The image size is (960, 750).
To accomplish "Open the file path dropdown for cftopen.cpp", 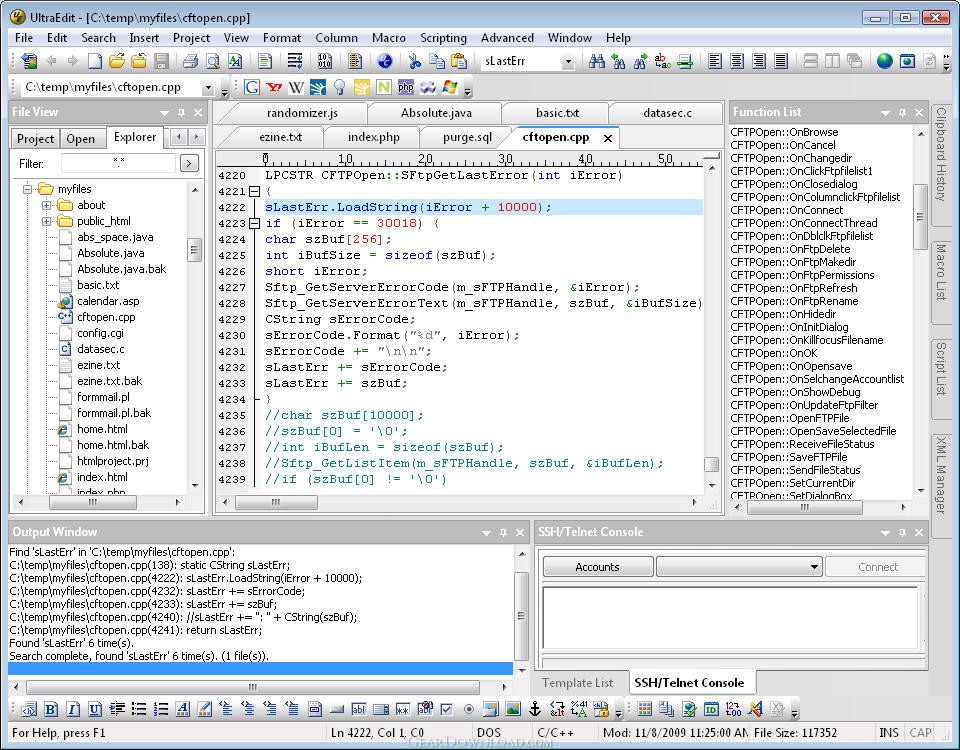I will (208, 88).
